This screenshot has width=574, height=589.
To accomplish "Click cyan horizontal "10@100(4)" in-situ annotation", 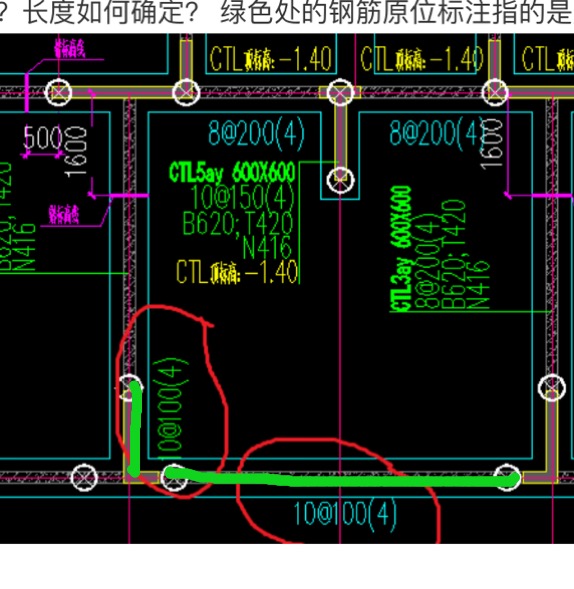I will click(x=345, y=514).
